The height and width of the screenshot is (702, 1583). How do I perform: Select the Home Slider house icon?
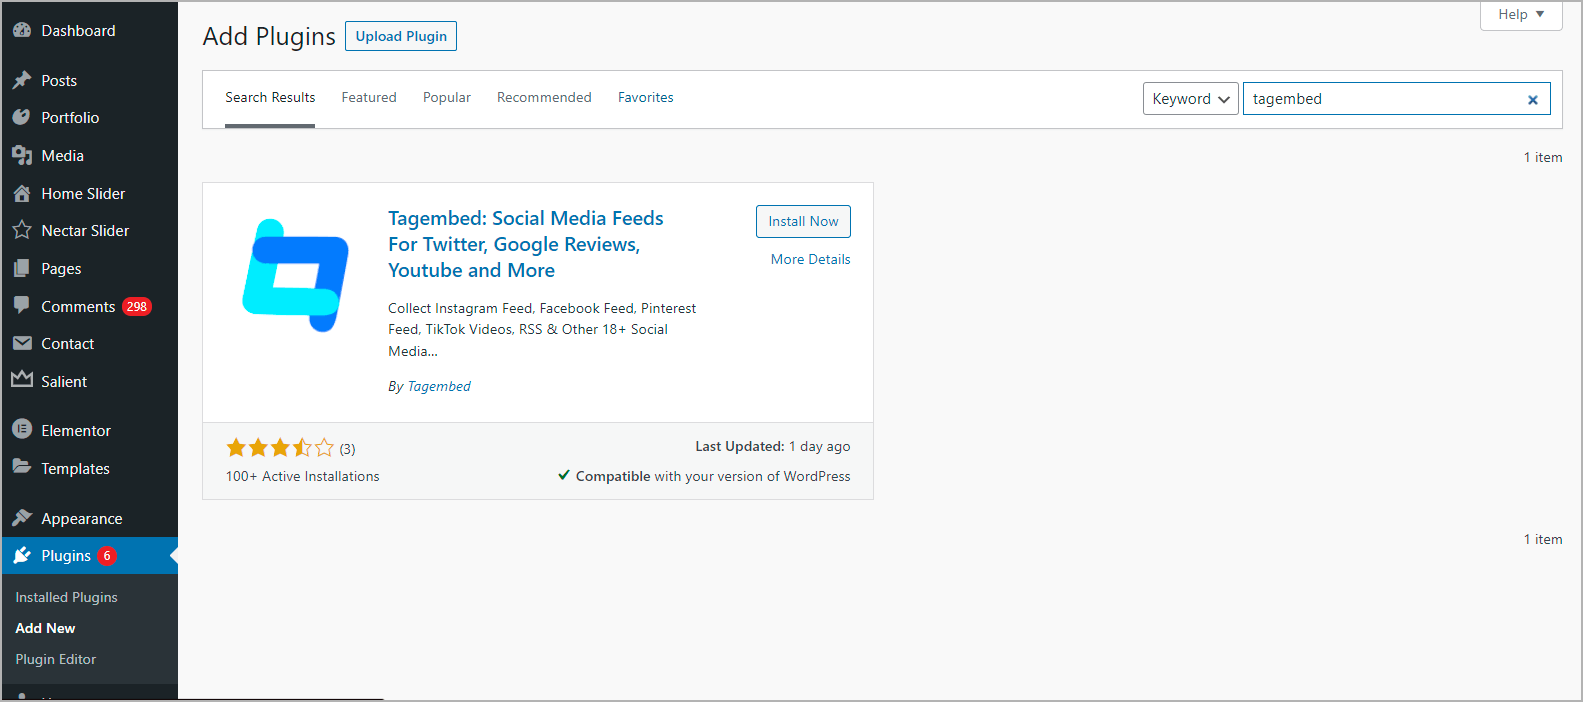[22, 193]
